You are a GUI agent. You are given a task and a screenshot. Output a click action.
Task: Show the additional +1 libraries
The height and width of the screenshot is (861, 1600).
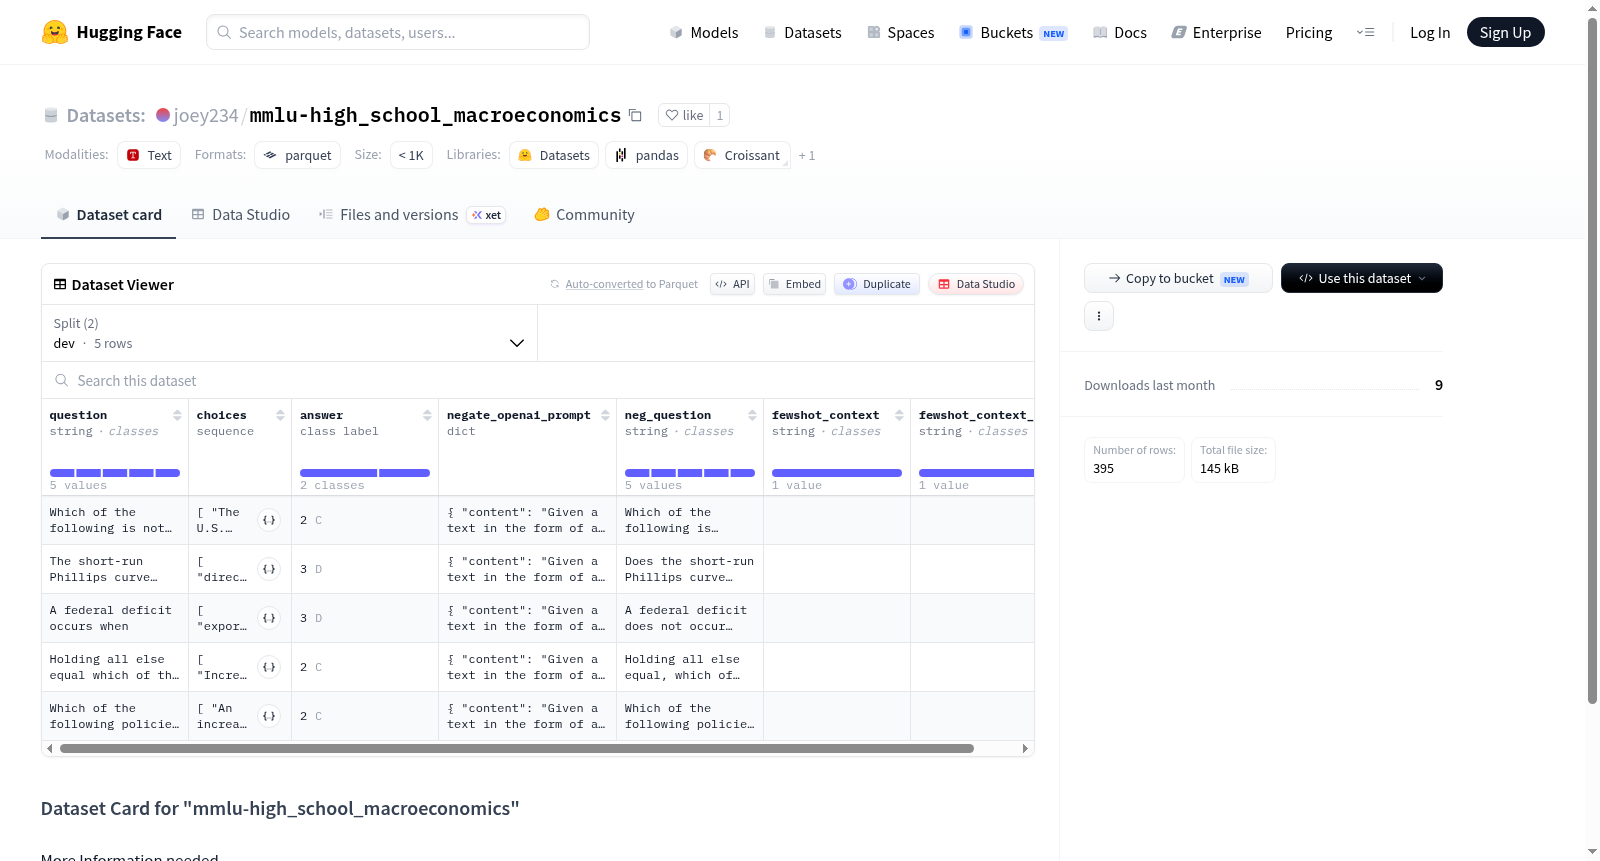pos(807,155)
